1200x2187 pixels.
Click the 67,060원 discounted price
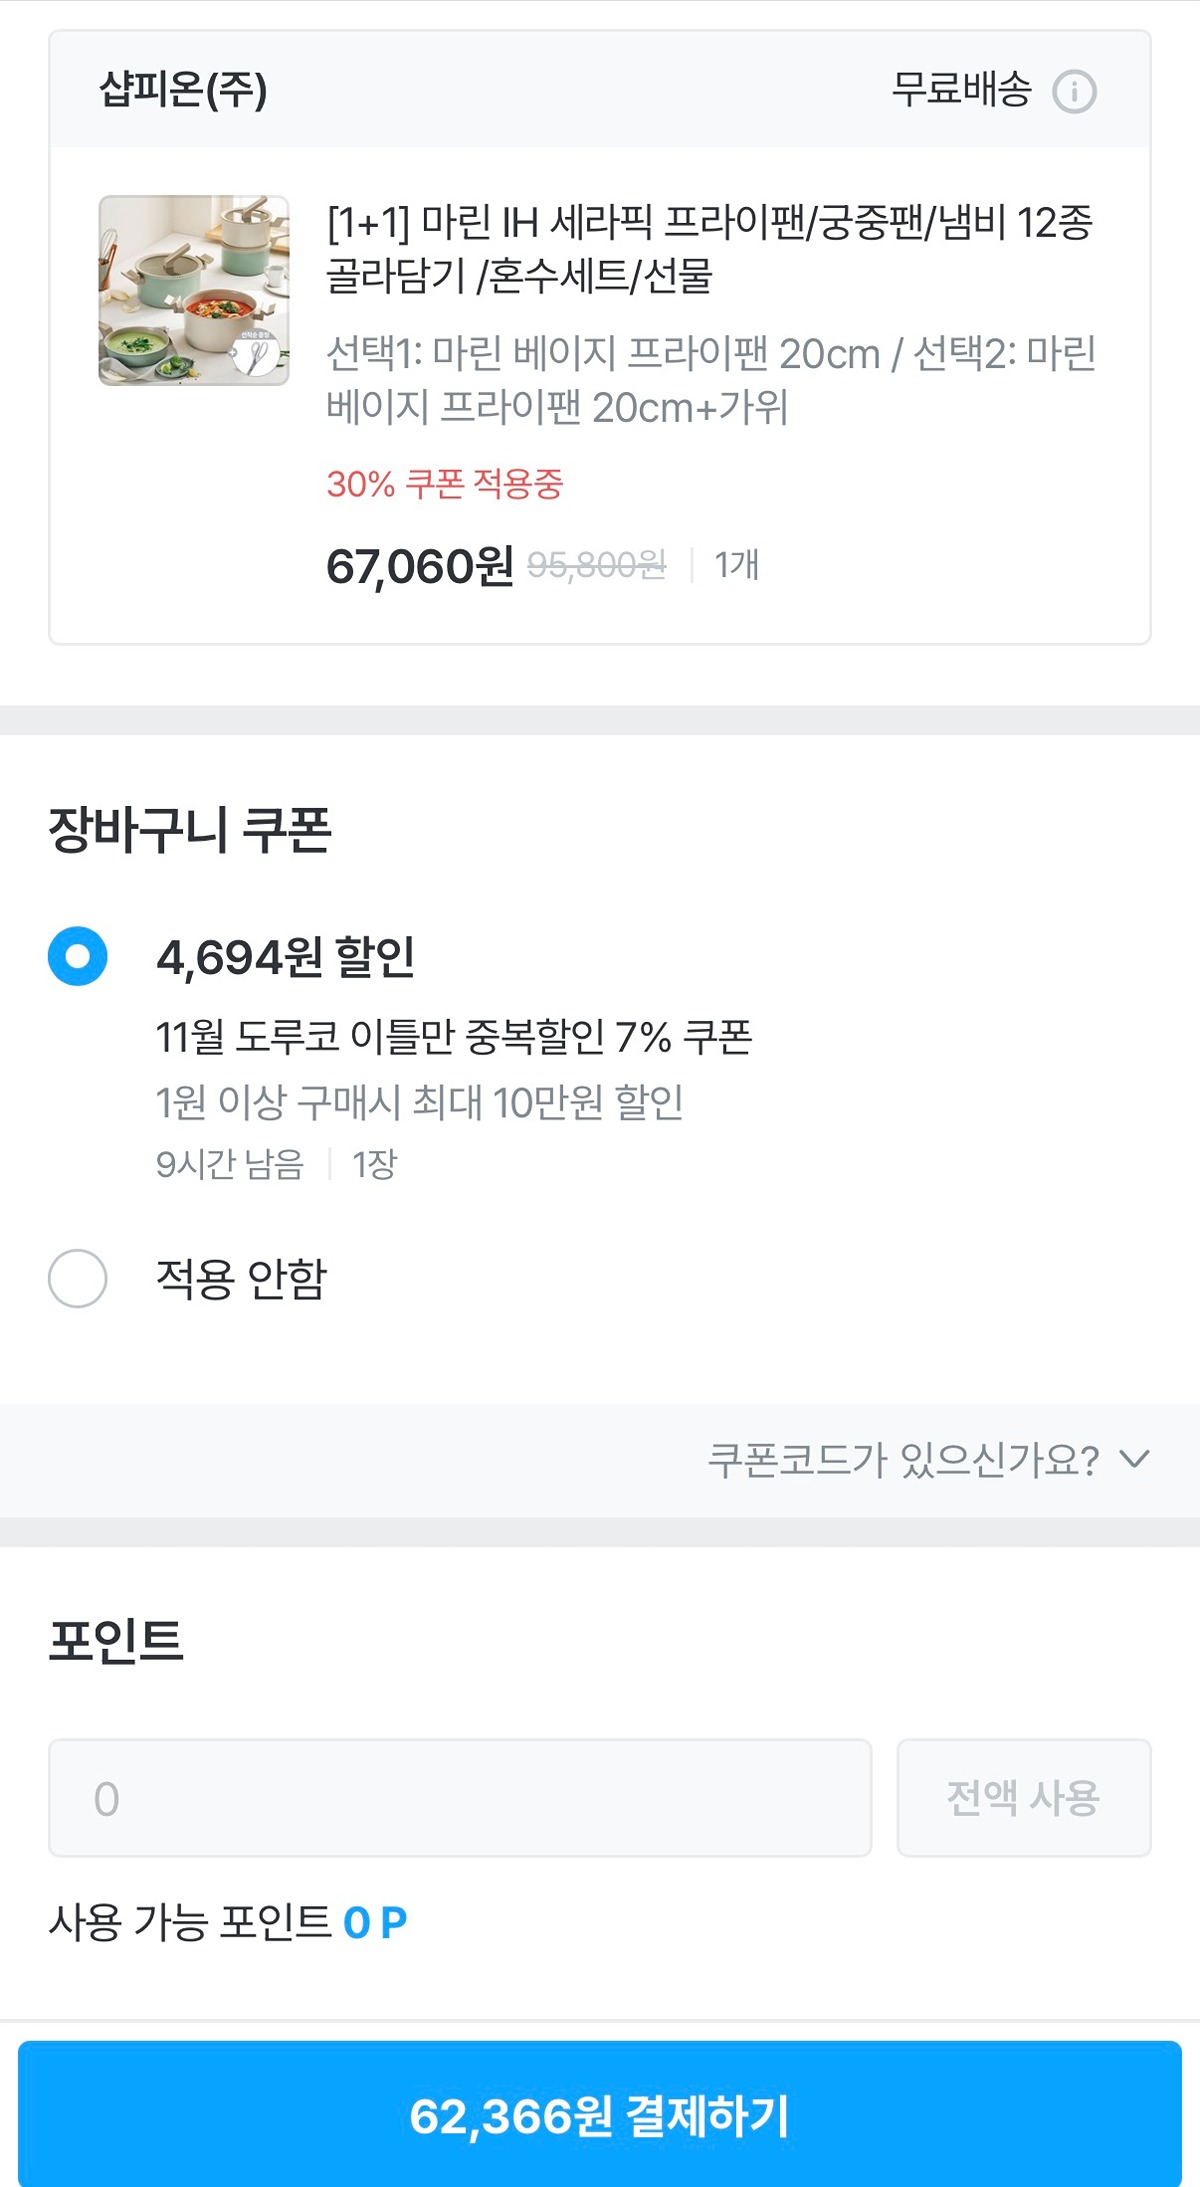click(x=419, y=566)
